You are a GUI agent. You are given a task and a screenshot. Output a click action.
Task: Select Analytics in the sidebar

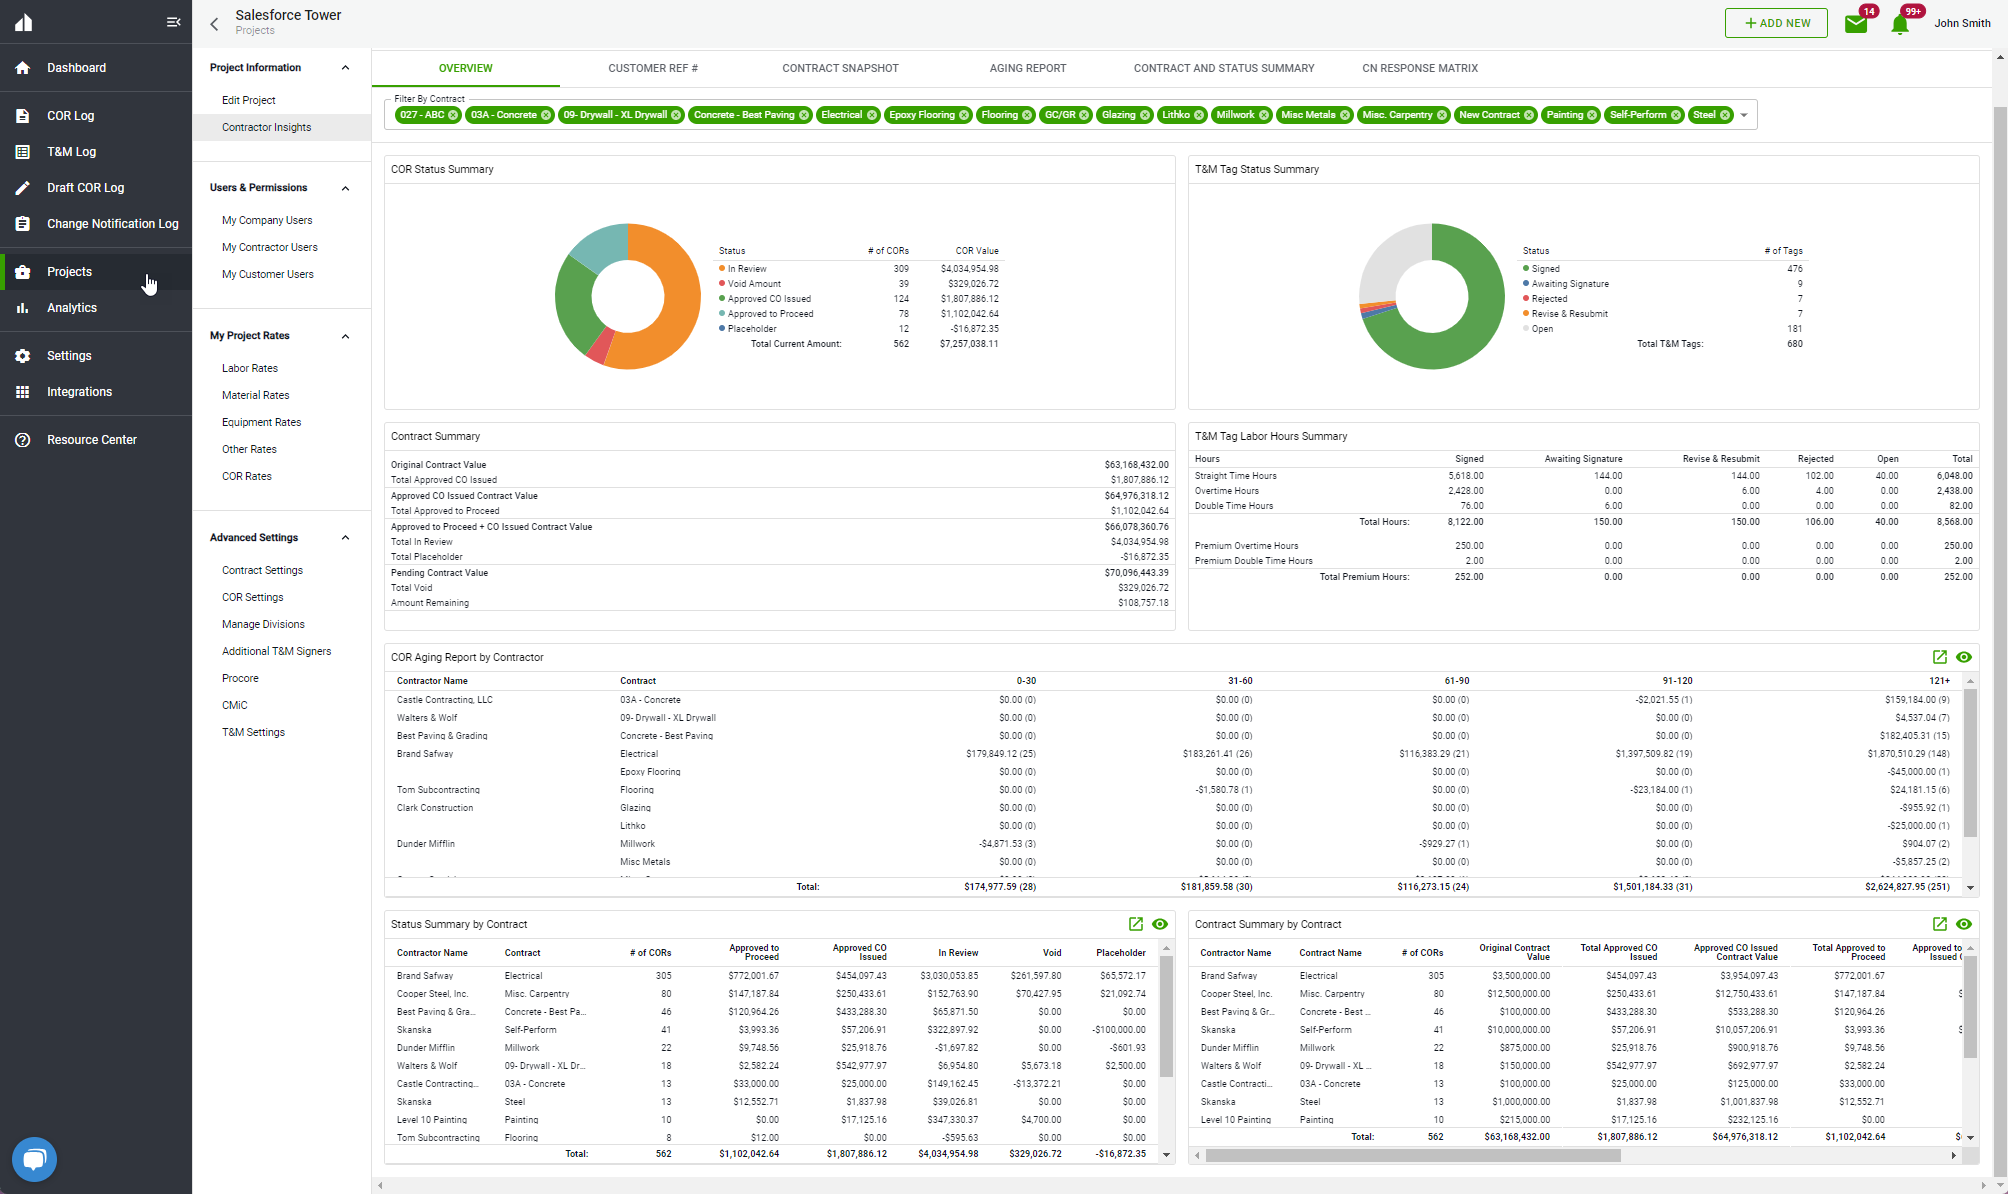72,307
